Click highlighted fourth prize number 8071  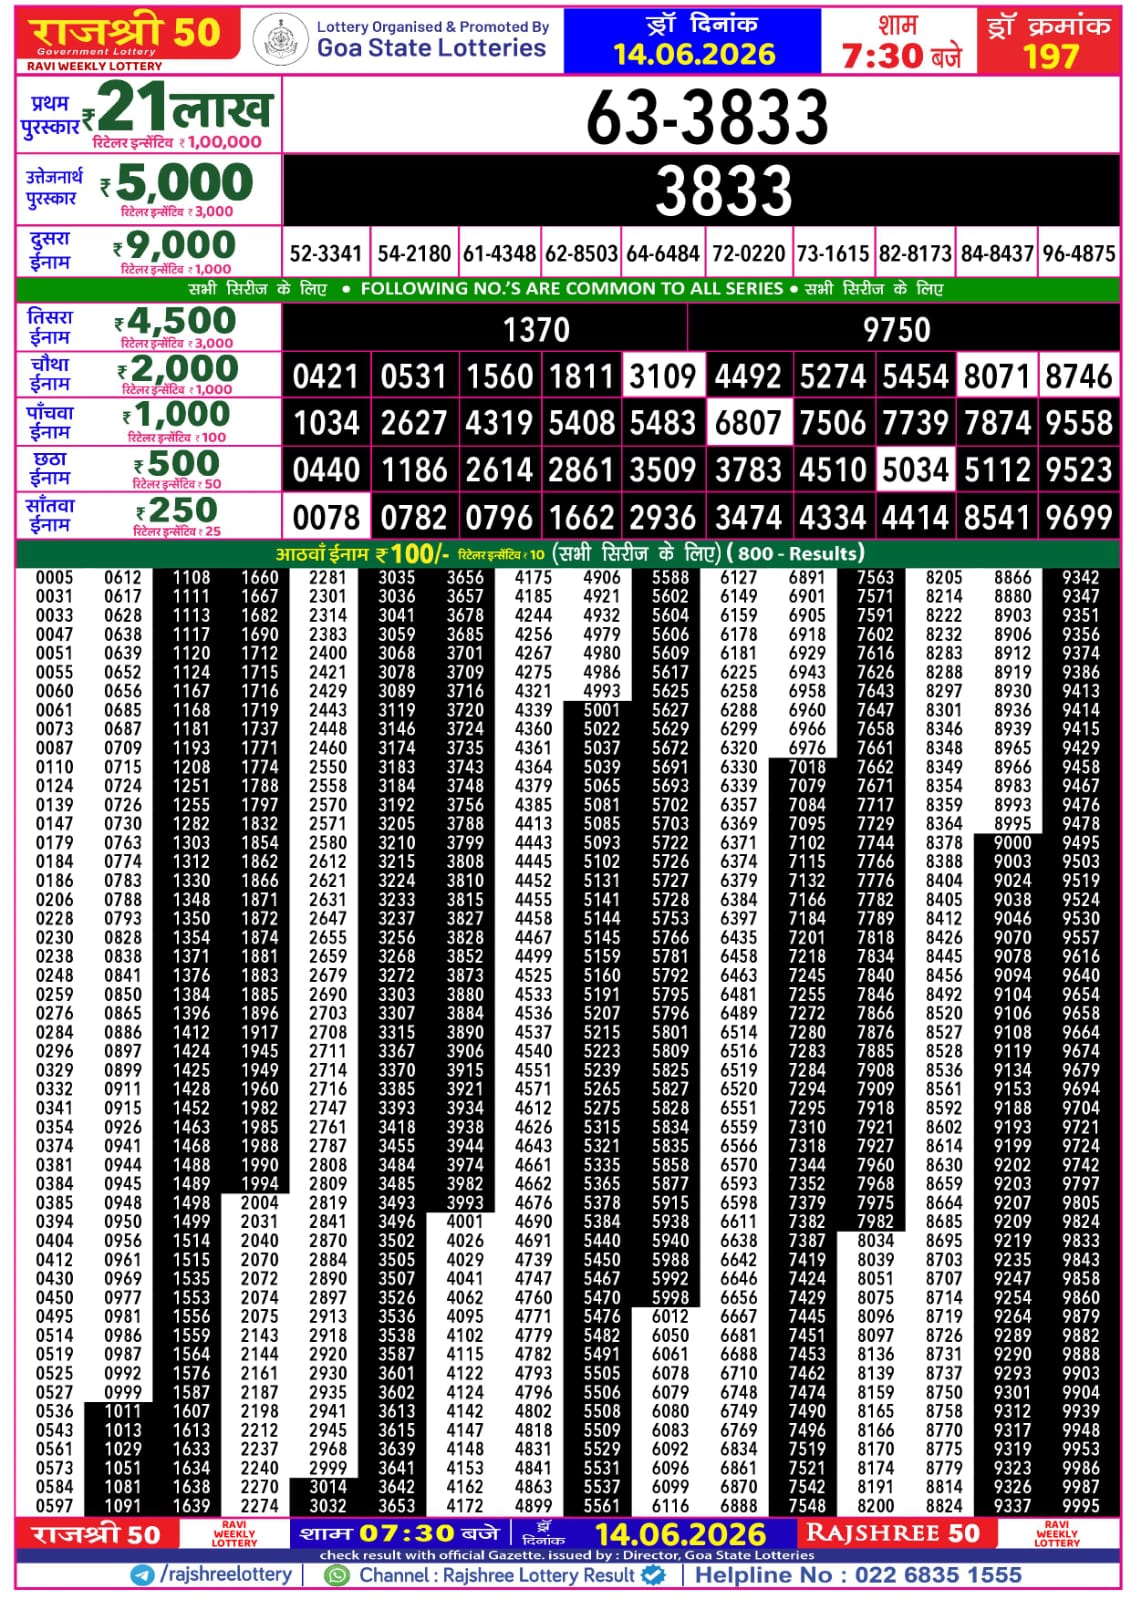[997, 376]
